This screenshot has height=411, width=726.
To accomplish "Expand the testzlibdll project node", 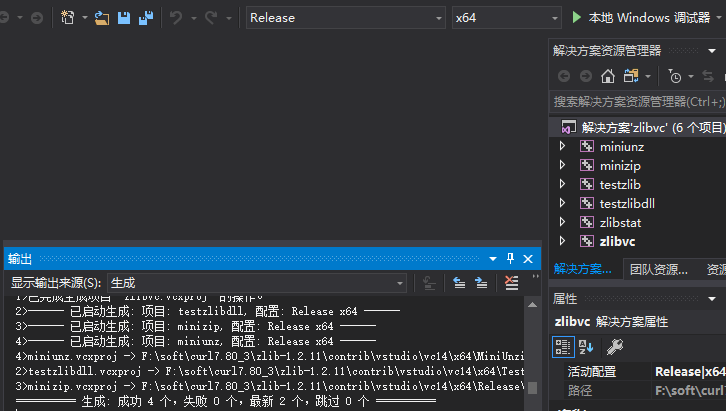I will (x=562, y=203).
